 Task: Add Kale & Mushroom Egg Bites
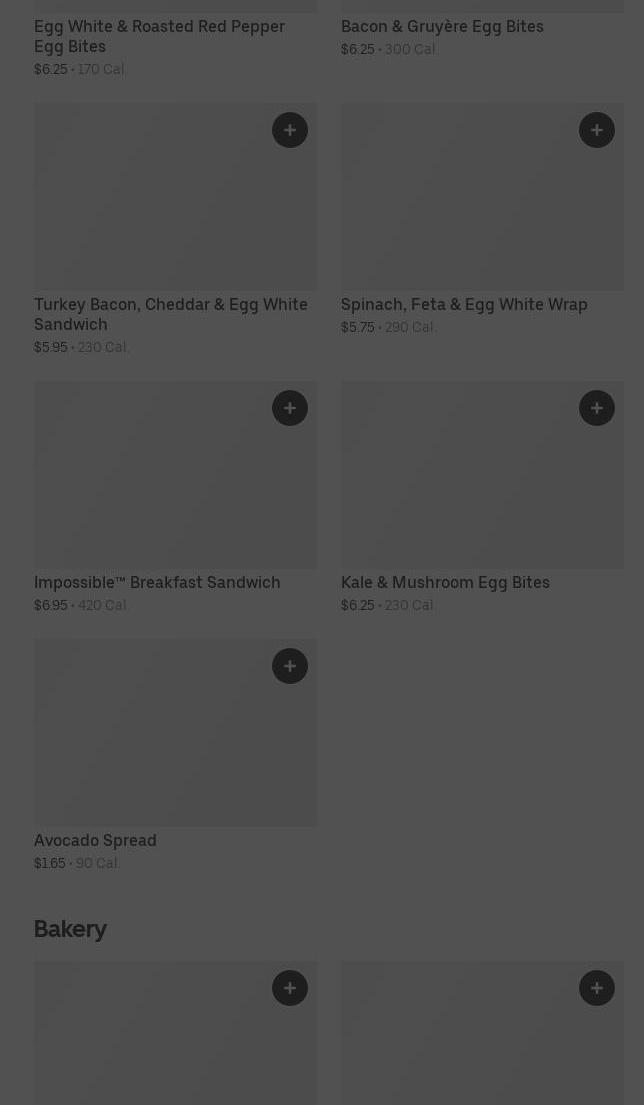(x=597, y=408)
